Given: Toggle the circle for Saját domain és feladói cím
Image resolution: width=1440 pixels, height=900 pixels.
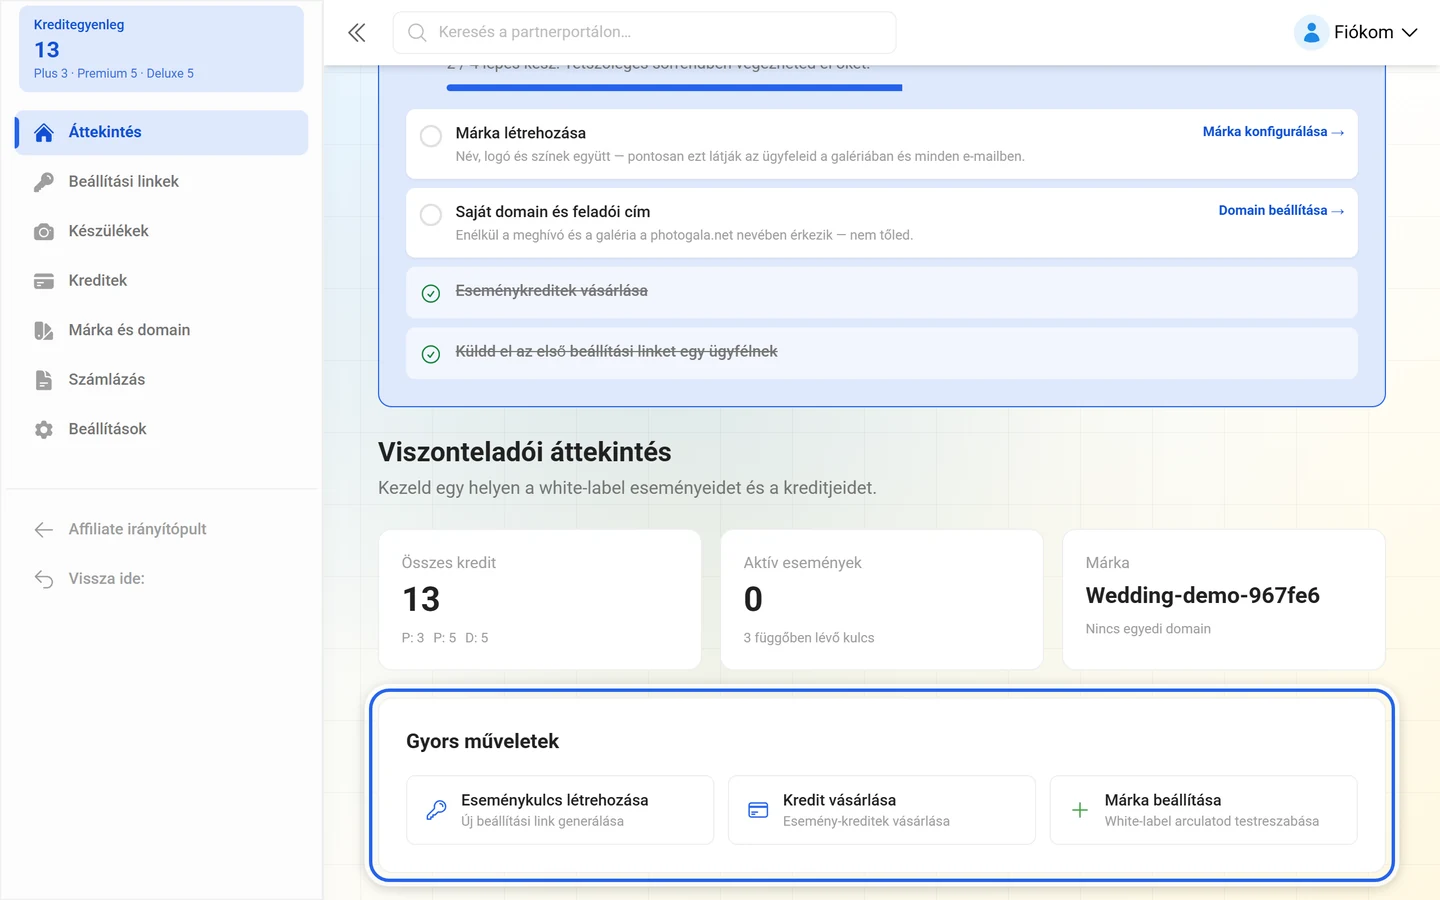Looking at the screenshot, I should pyautogui.click(x=431, y=215).
